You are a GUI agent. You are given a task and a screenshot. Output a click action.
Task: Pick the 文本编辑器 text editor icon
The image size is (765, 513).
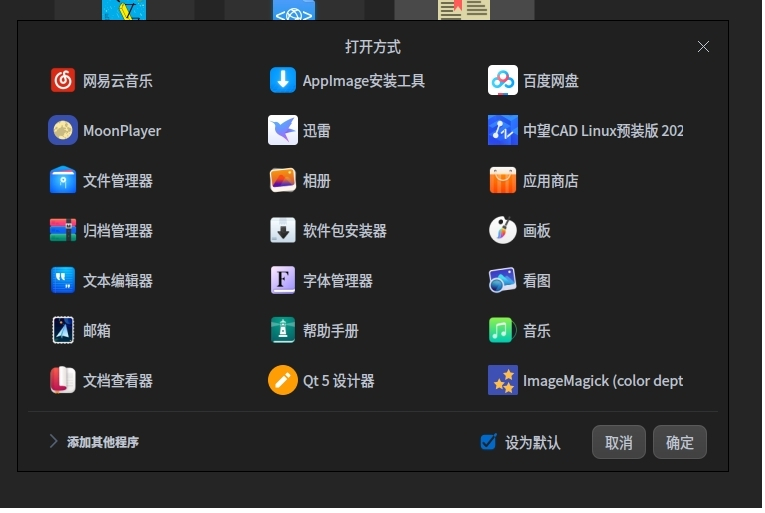point(63,281)
